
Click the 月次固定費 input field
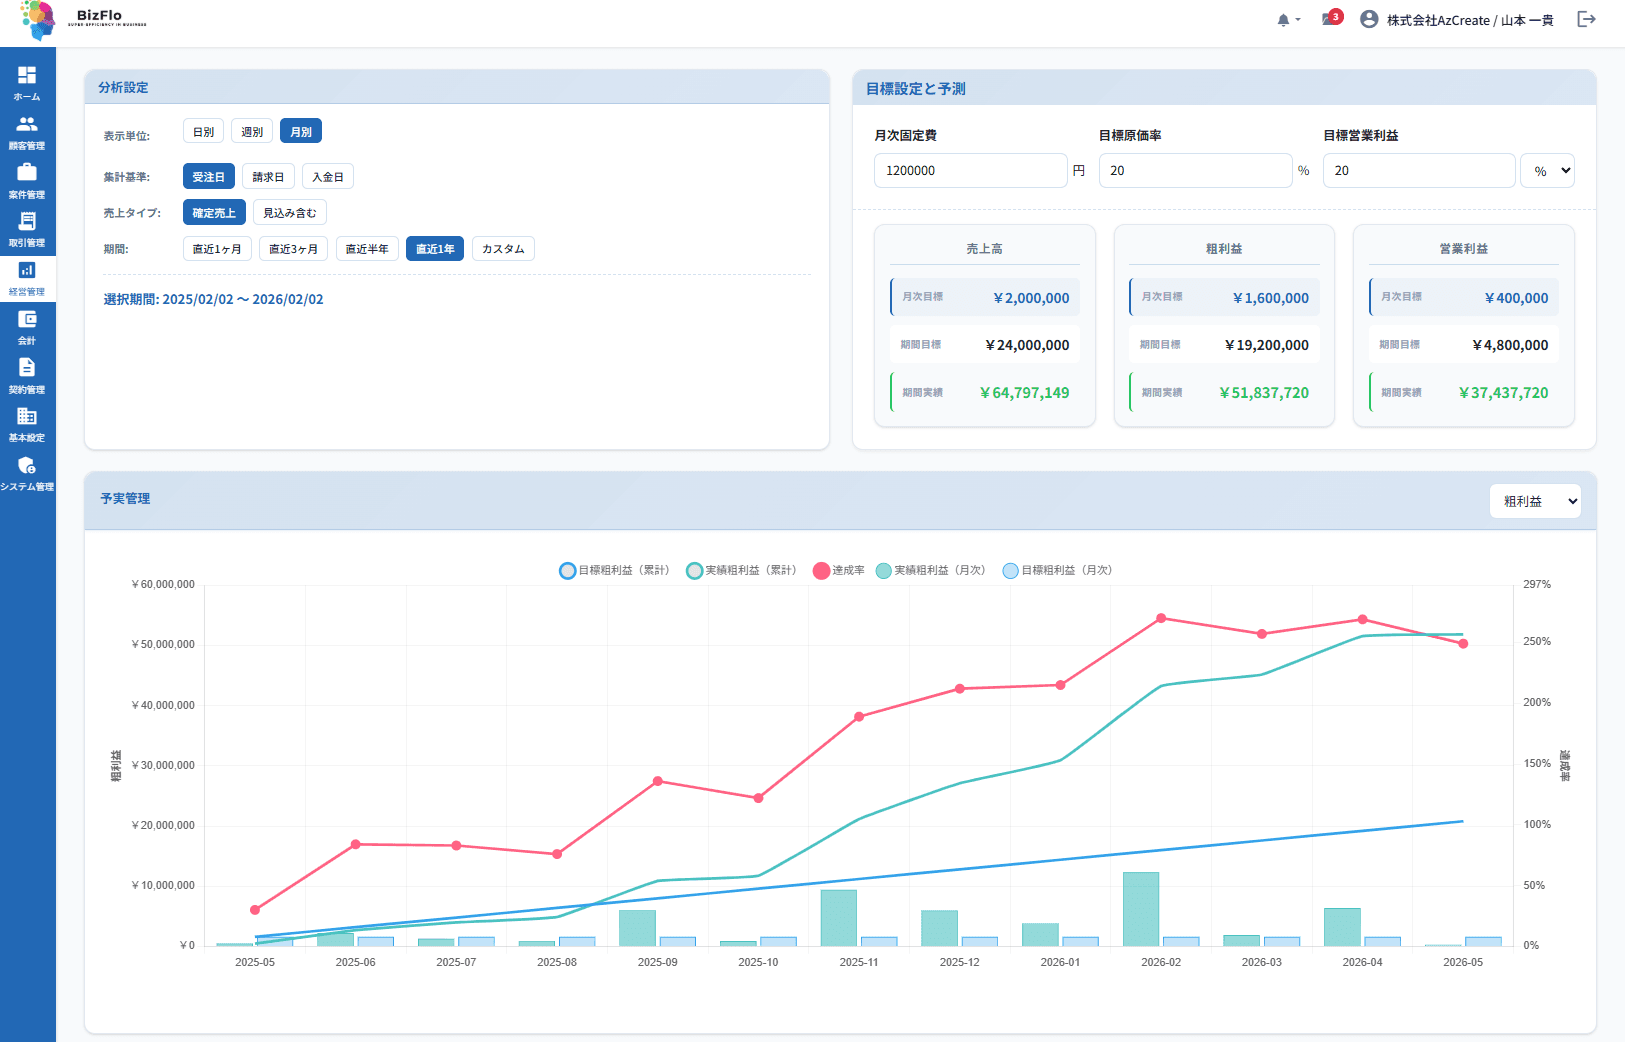970,170
